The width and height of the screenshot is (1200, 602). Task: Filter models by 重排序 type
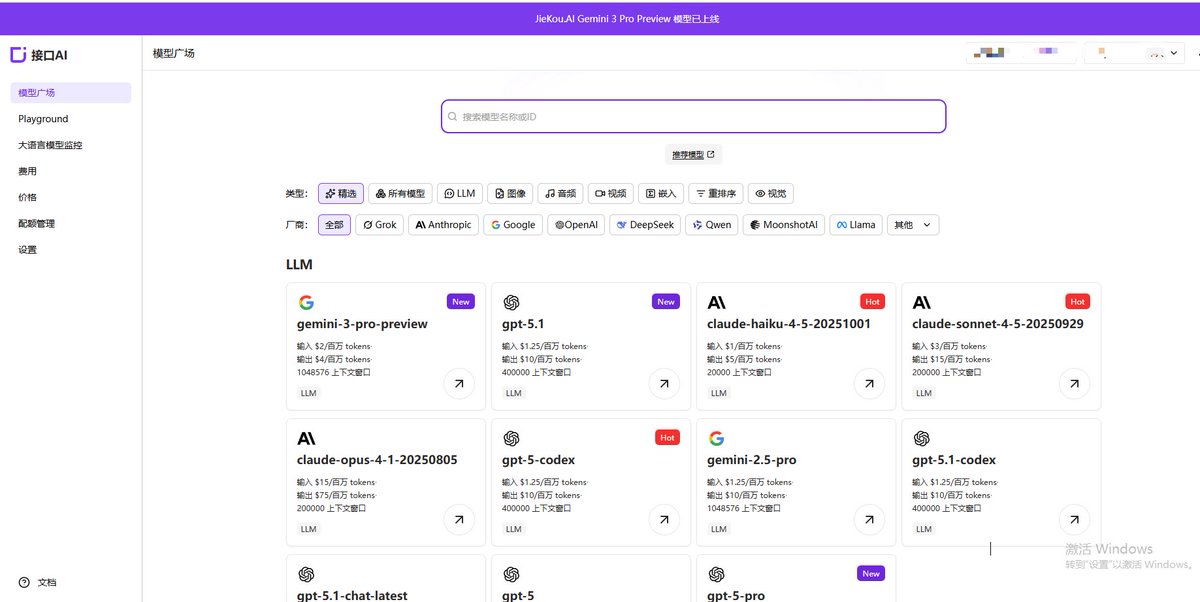716,193
